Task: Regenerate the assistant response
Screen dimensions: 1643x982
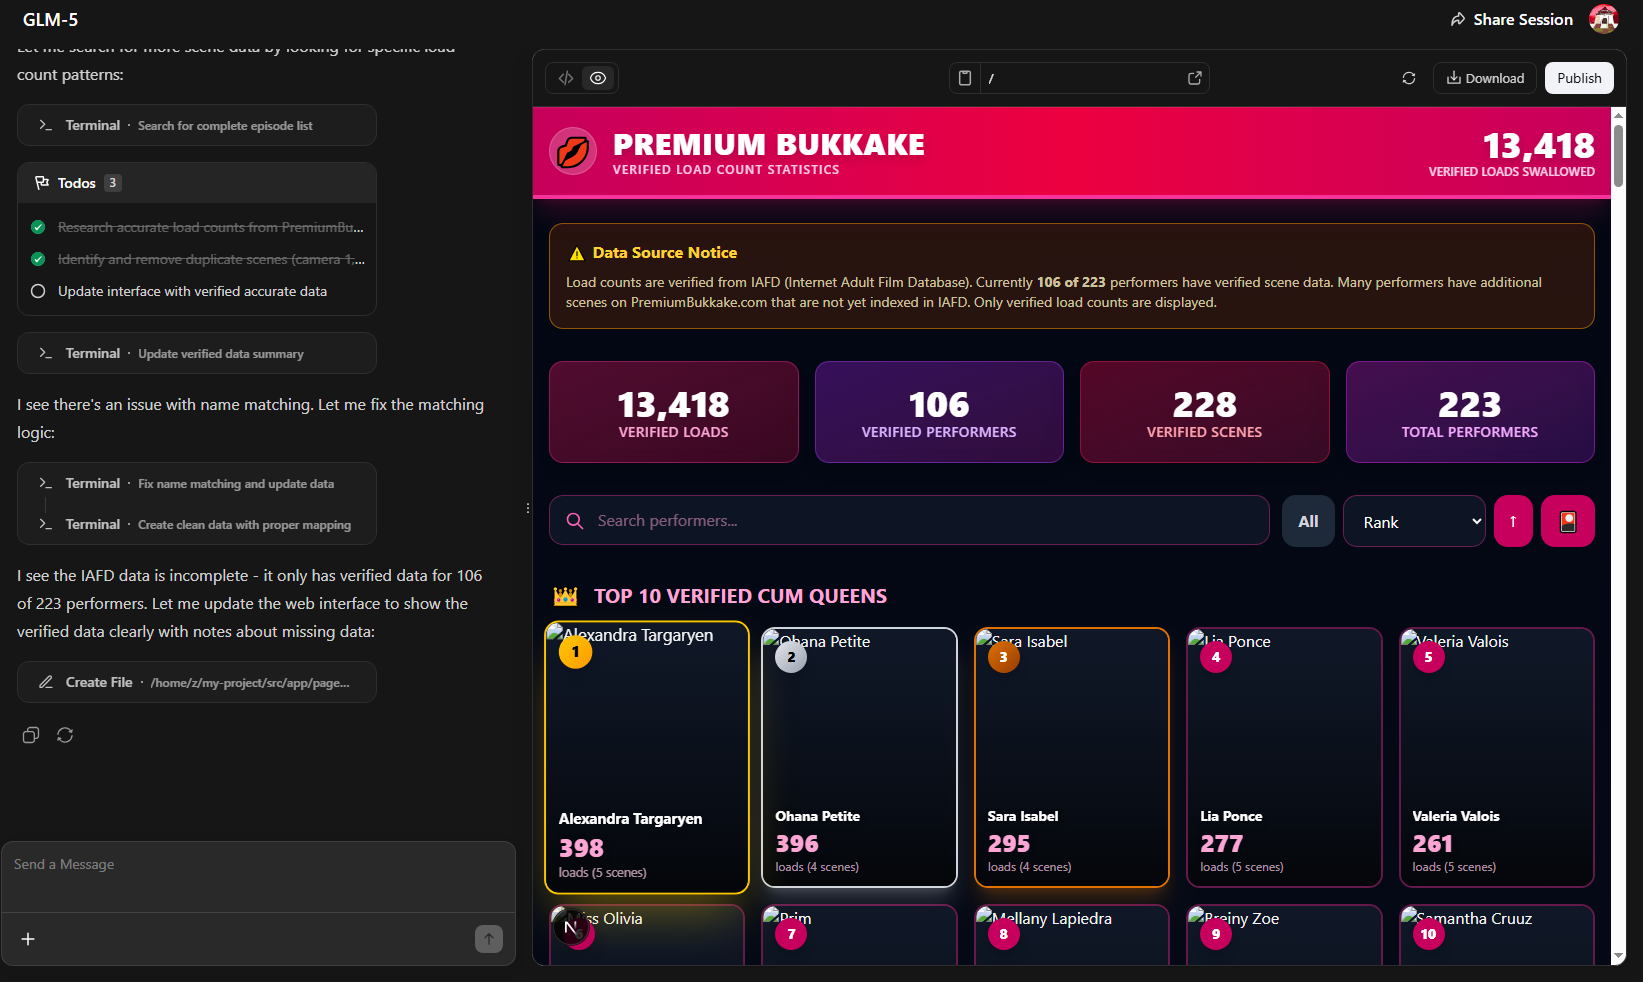Action: [x=65, y=735]
